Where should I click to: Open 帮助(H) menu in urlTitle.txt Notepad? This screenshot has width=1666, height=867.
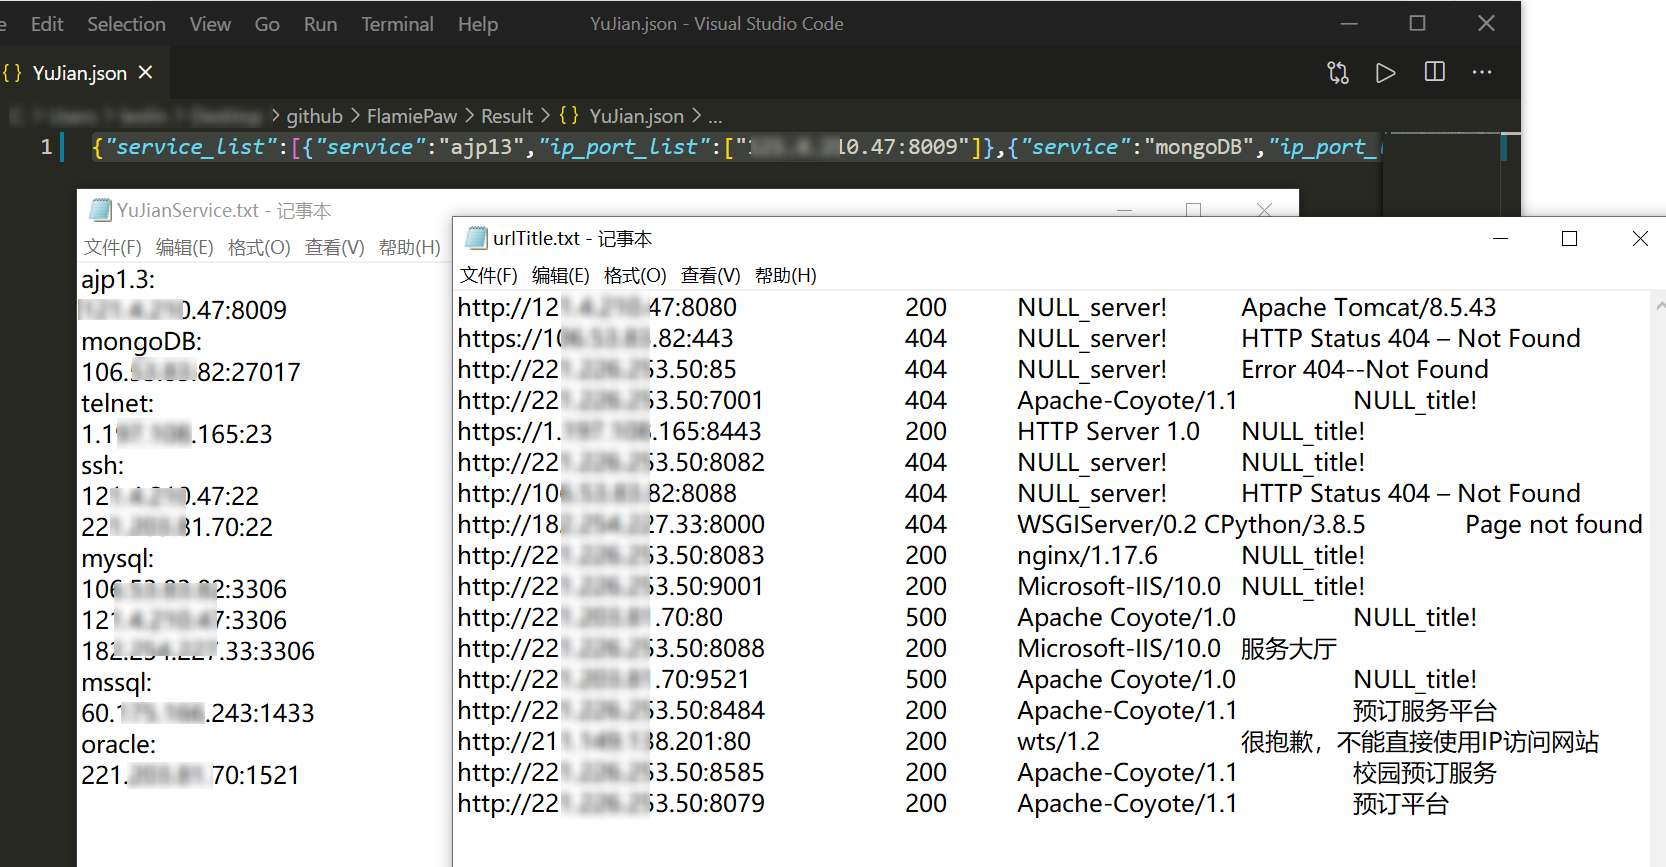pyautogui.click(x=785, y=275)
